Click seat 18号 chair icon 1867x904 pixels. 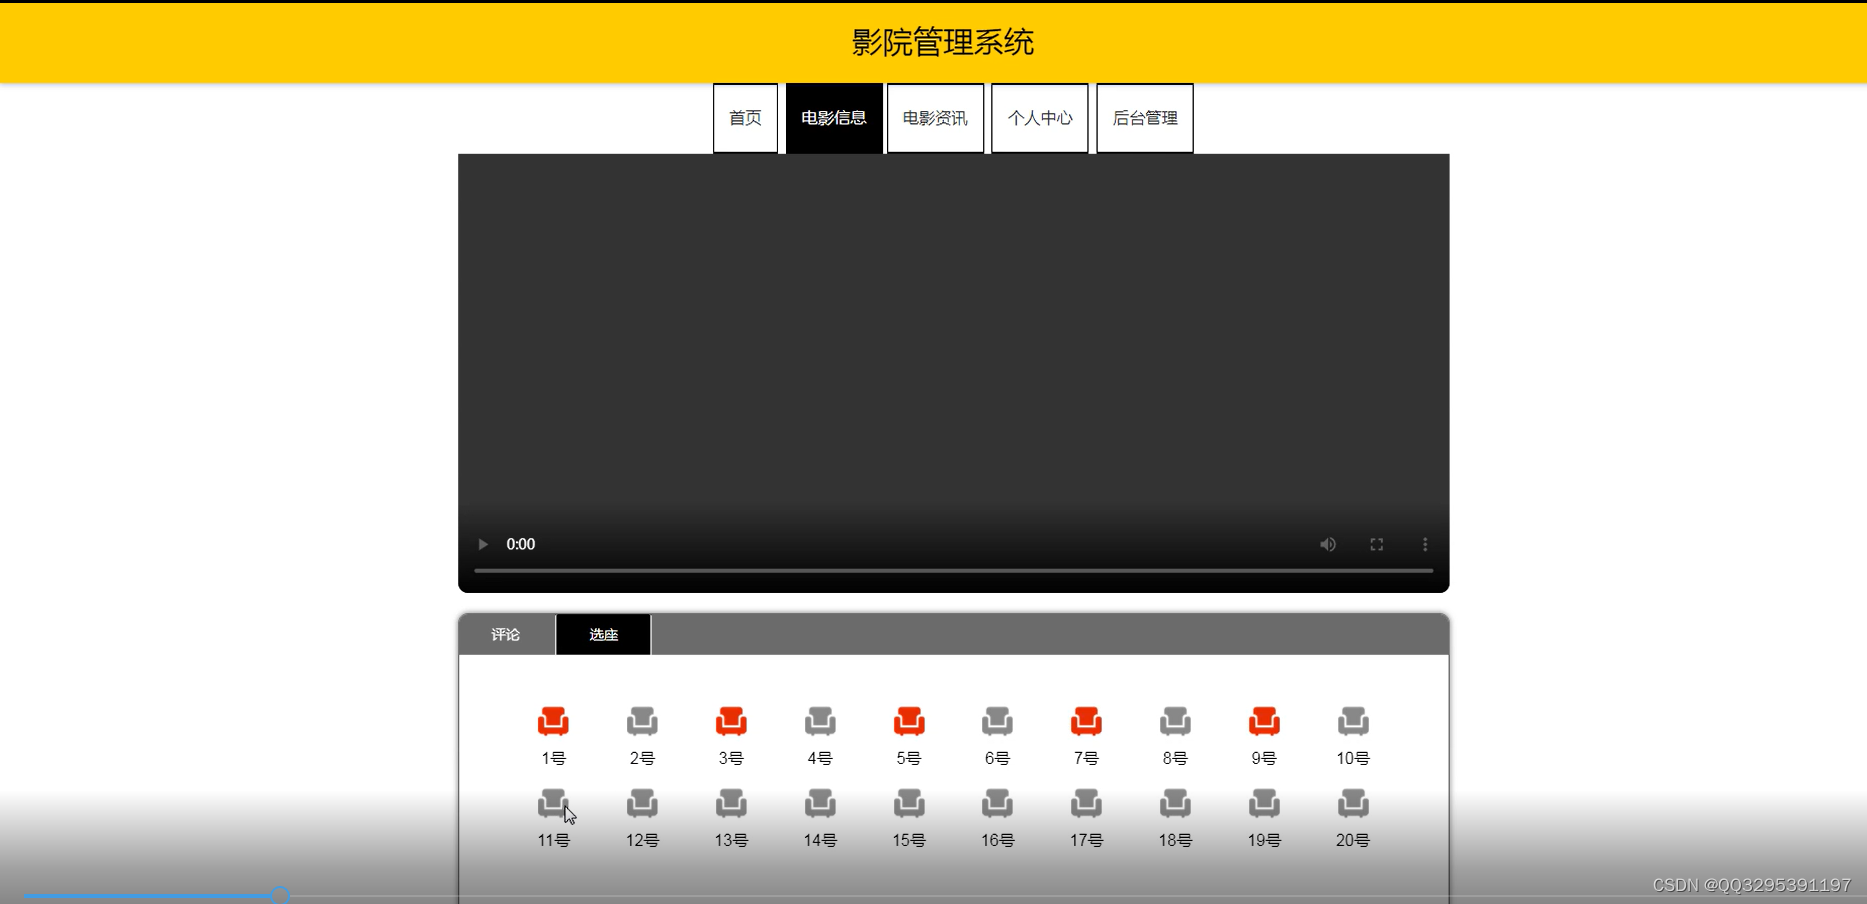1175,803
